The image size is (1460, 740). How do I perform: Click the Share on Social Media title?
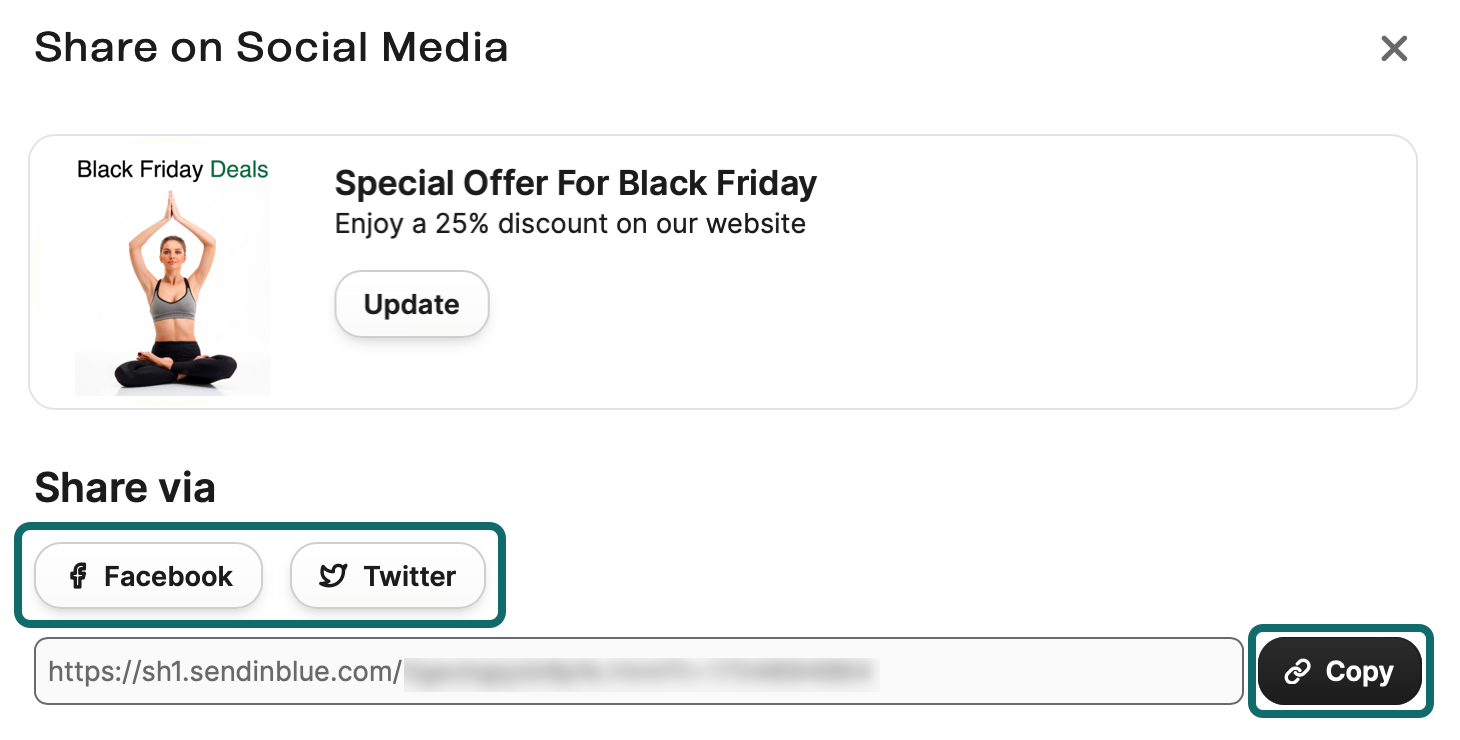pos(272,47)
